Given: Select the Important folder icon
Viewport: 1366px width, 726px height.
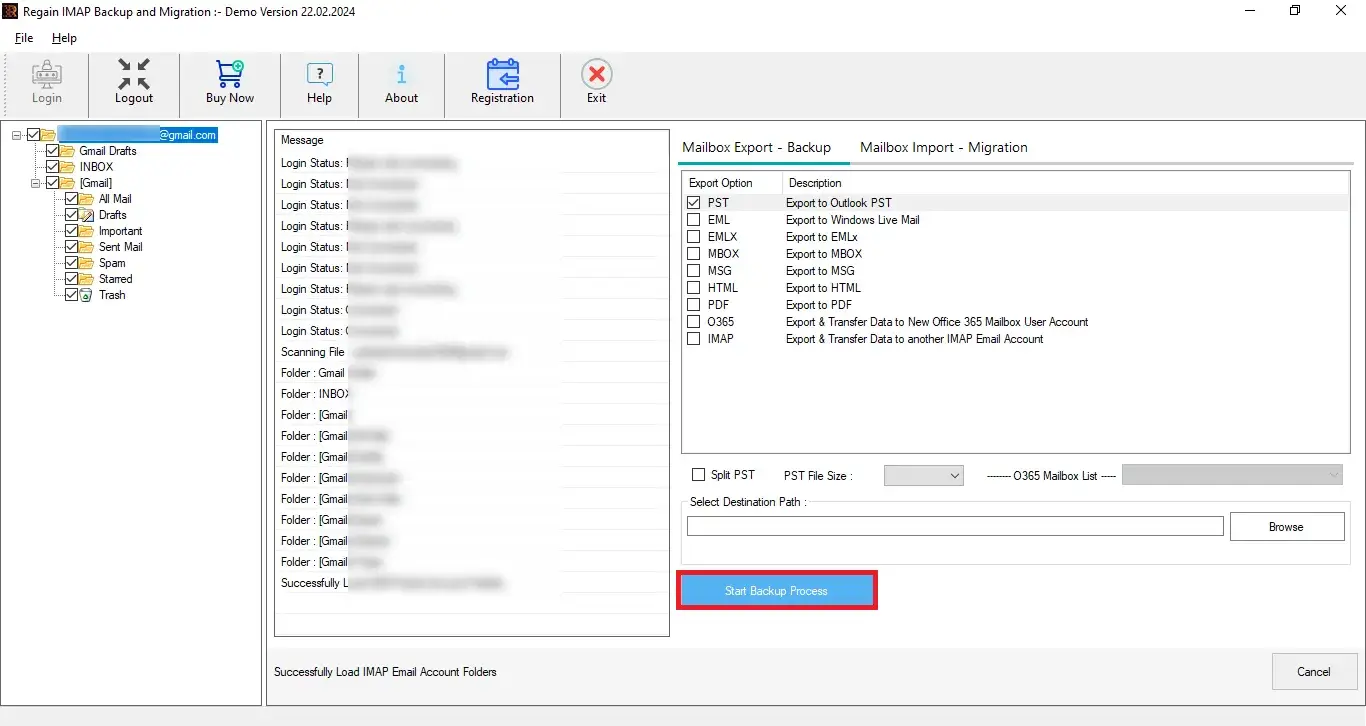Looking at the screenshot, I should coord(87,231).
